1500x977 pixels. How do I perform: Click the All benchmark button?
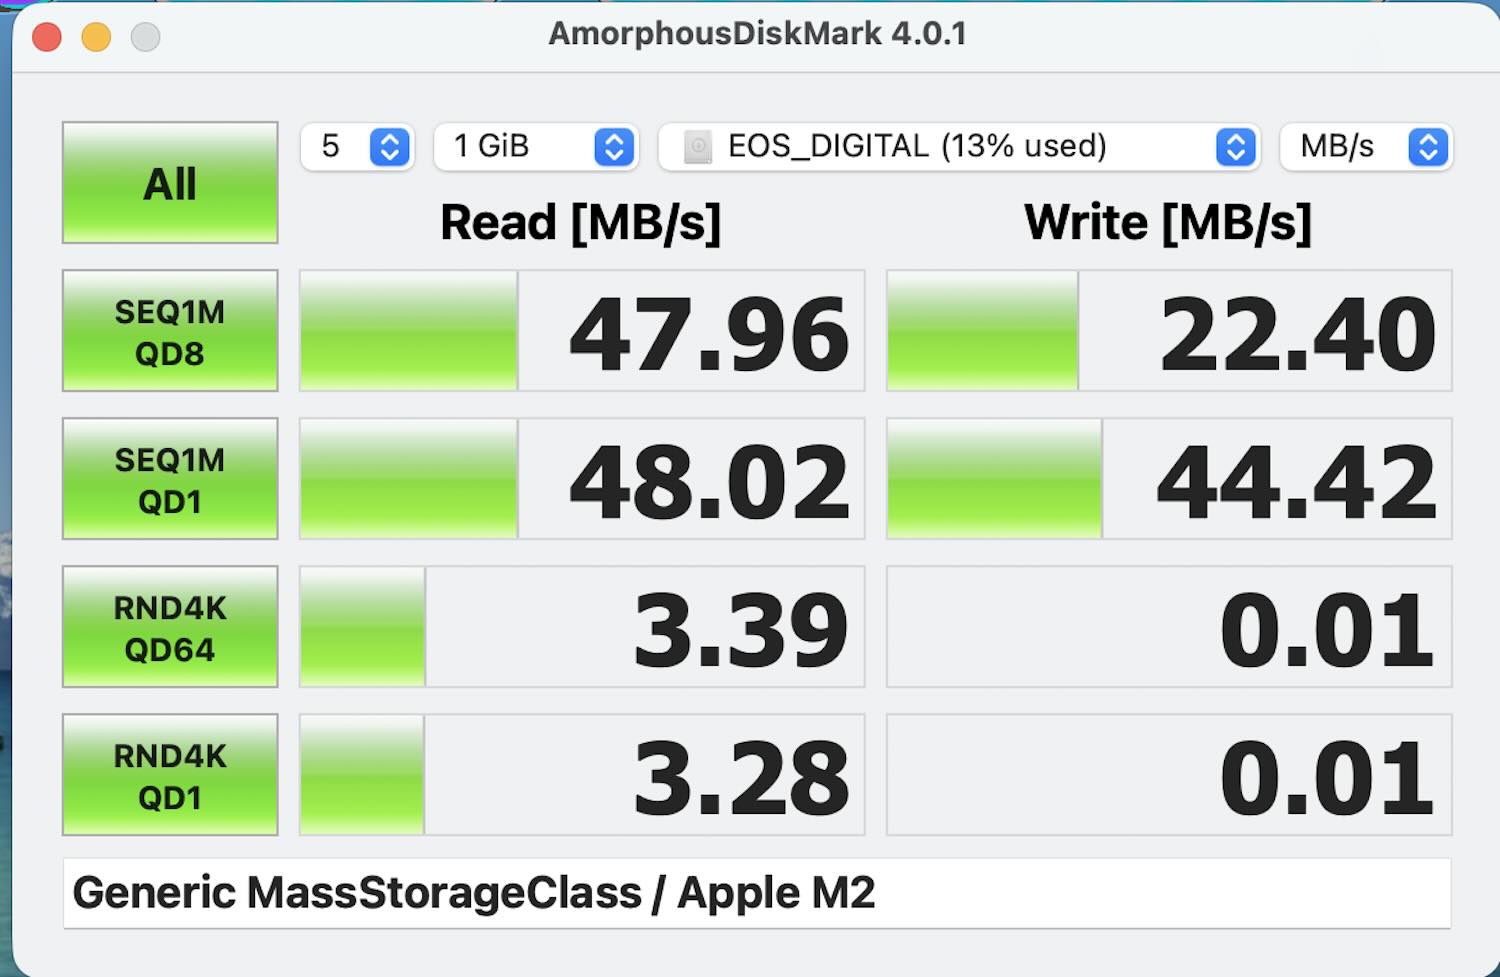pos(170,183)
